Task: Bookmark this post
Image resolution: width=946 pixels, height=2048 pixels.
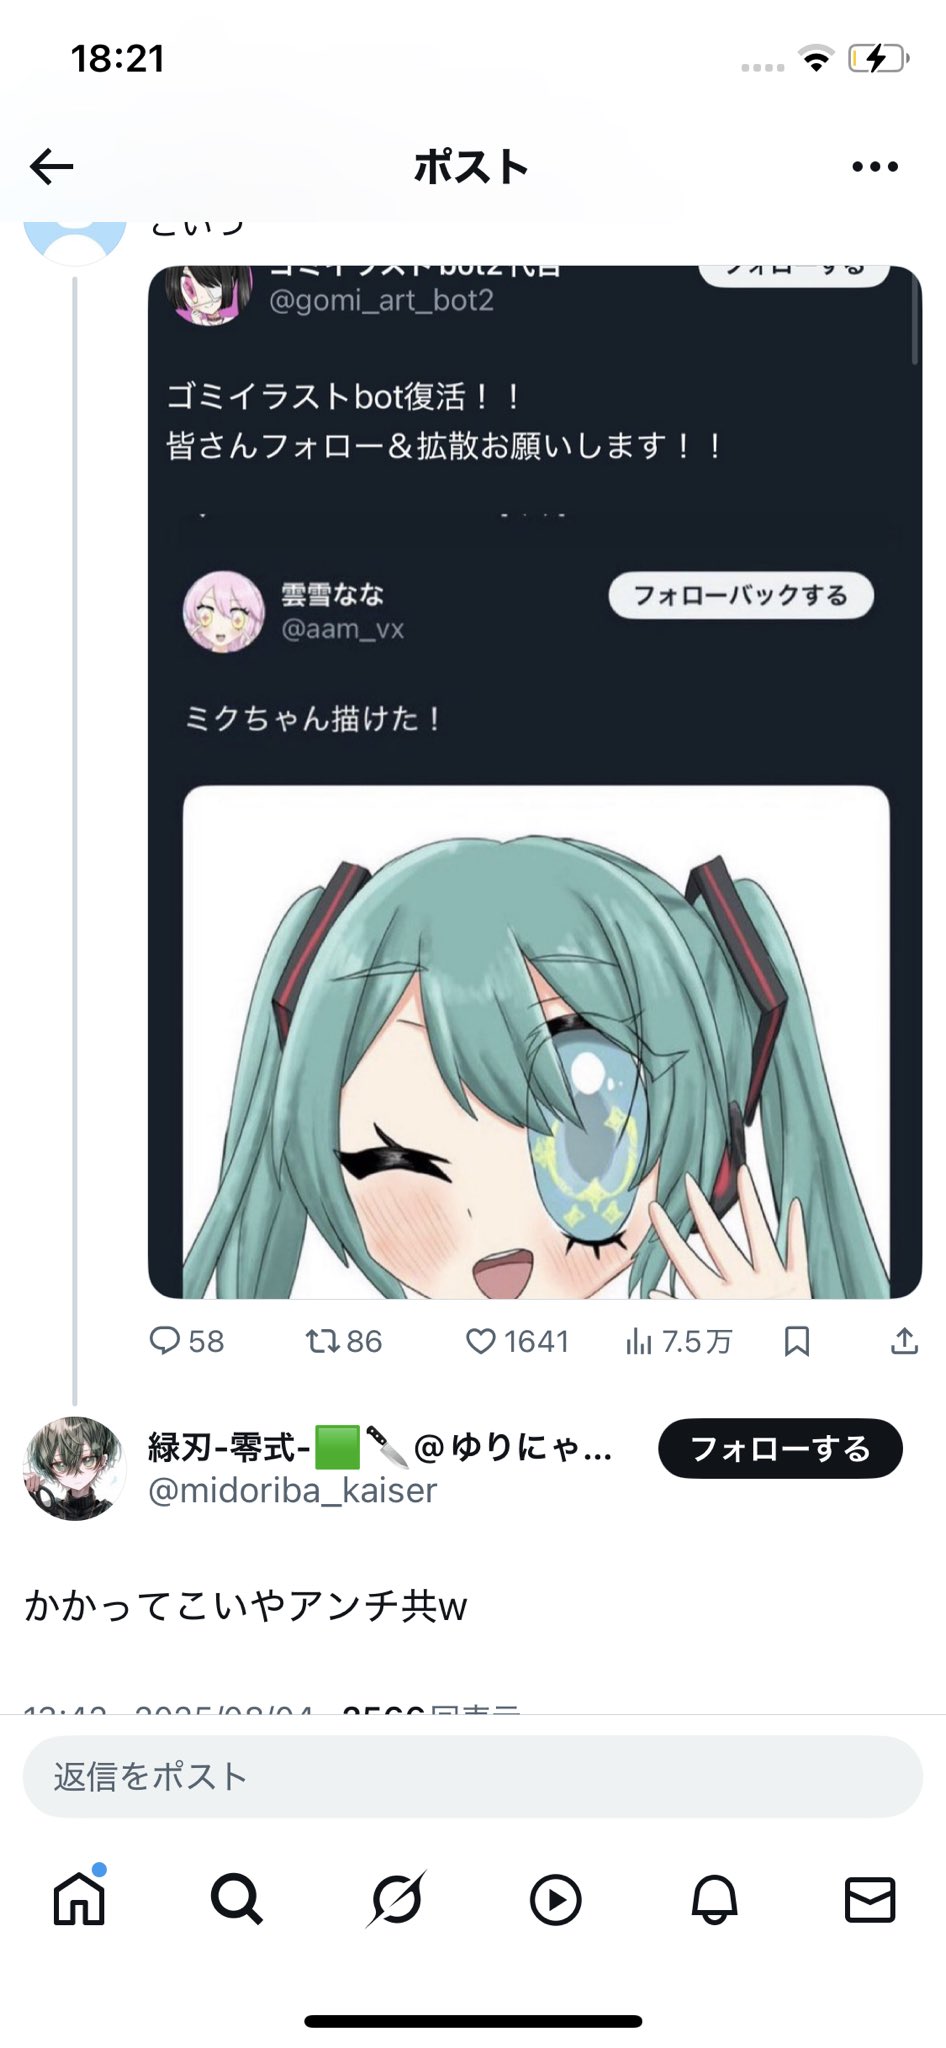Action: tap(797, 1340)
